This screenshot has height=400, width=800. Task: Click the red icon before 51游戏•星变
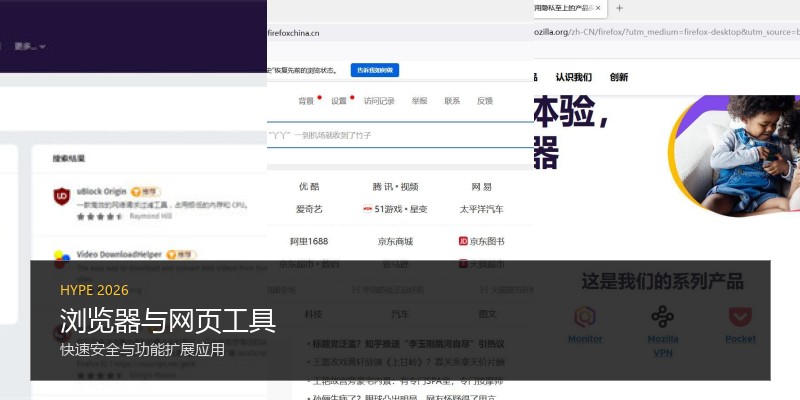[367, 209]
